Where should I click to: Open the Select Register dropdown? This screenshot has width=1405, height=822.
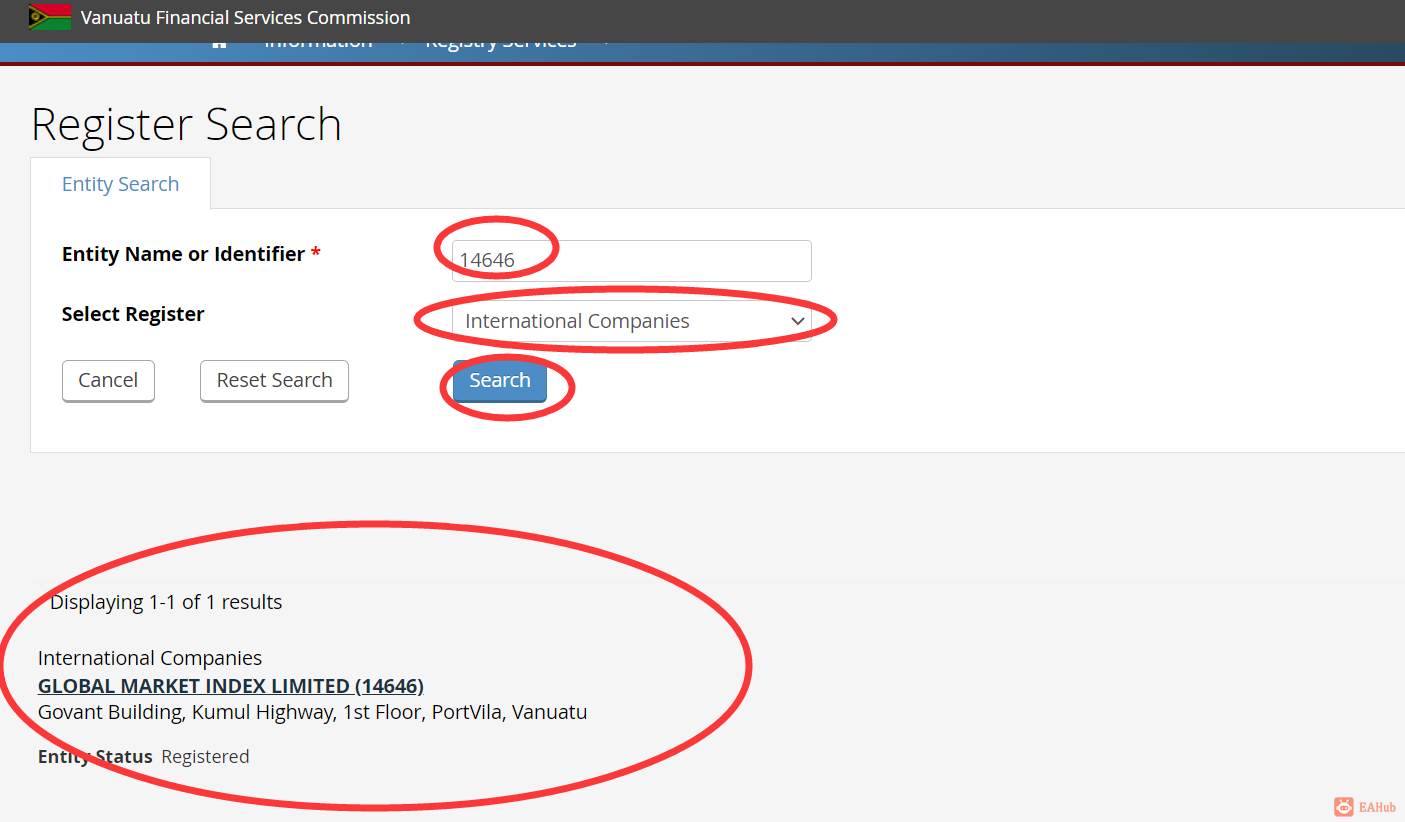pyautogui.click(x=631, y=321)
